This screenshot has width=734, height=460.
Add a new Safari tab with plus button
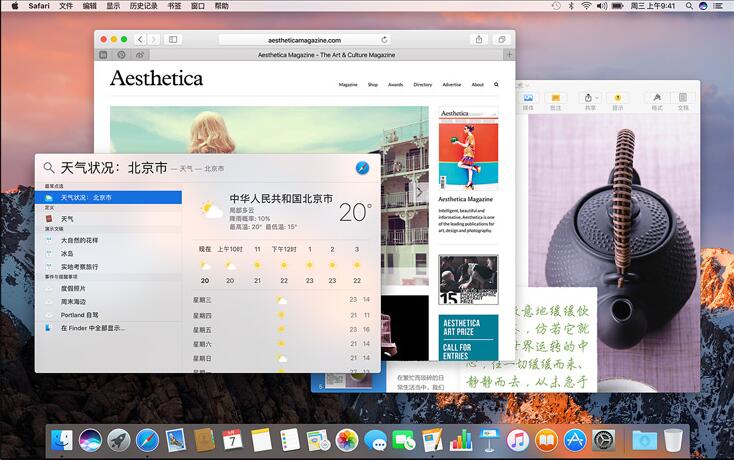[x=509, y=54]
